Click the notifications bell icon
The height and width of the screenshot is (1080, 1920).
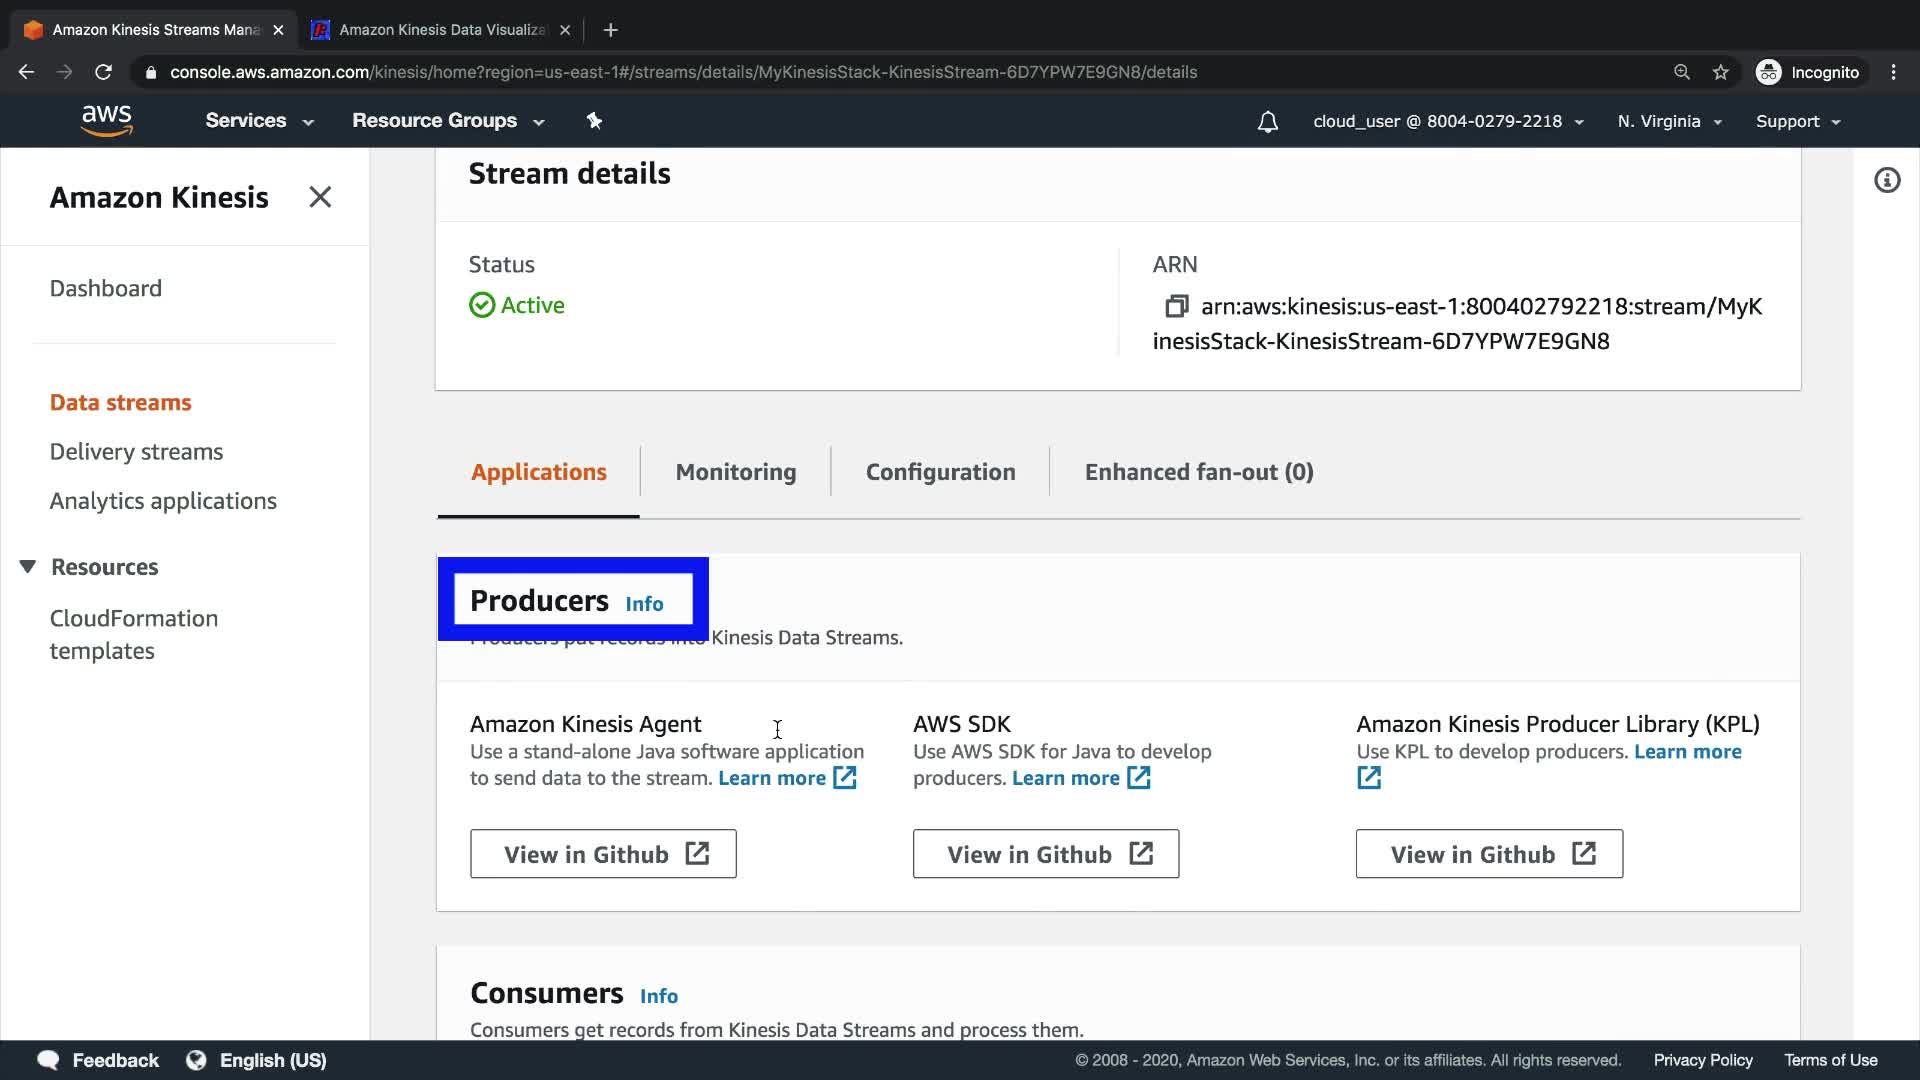(1267, 122)
